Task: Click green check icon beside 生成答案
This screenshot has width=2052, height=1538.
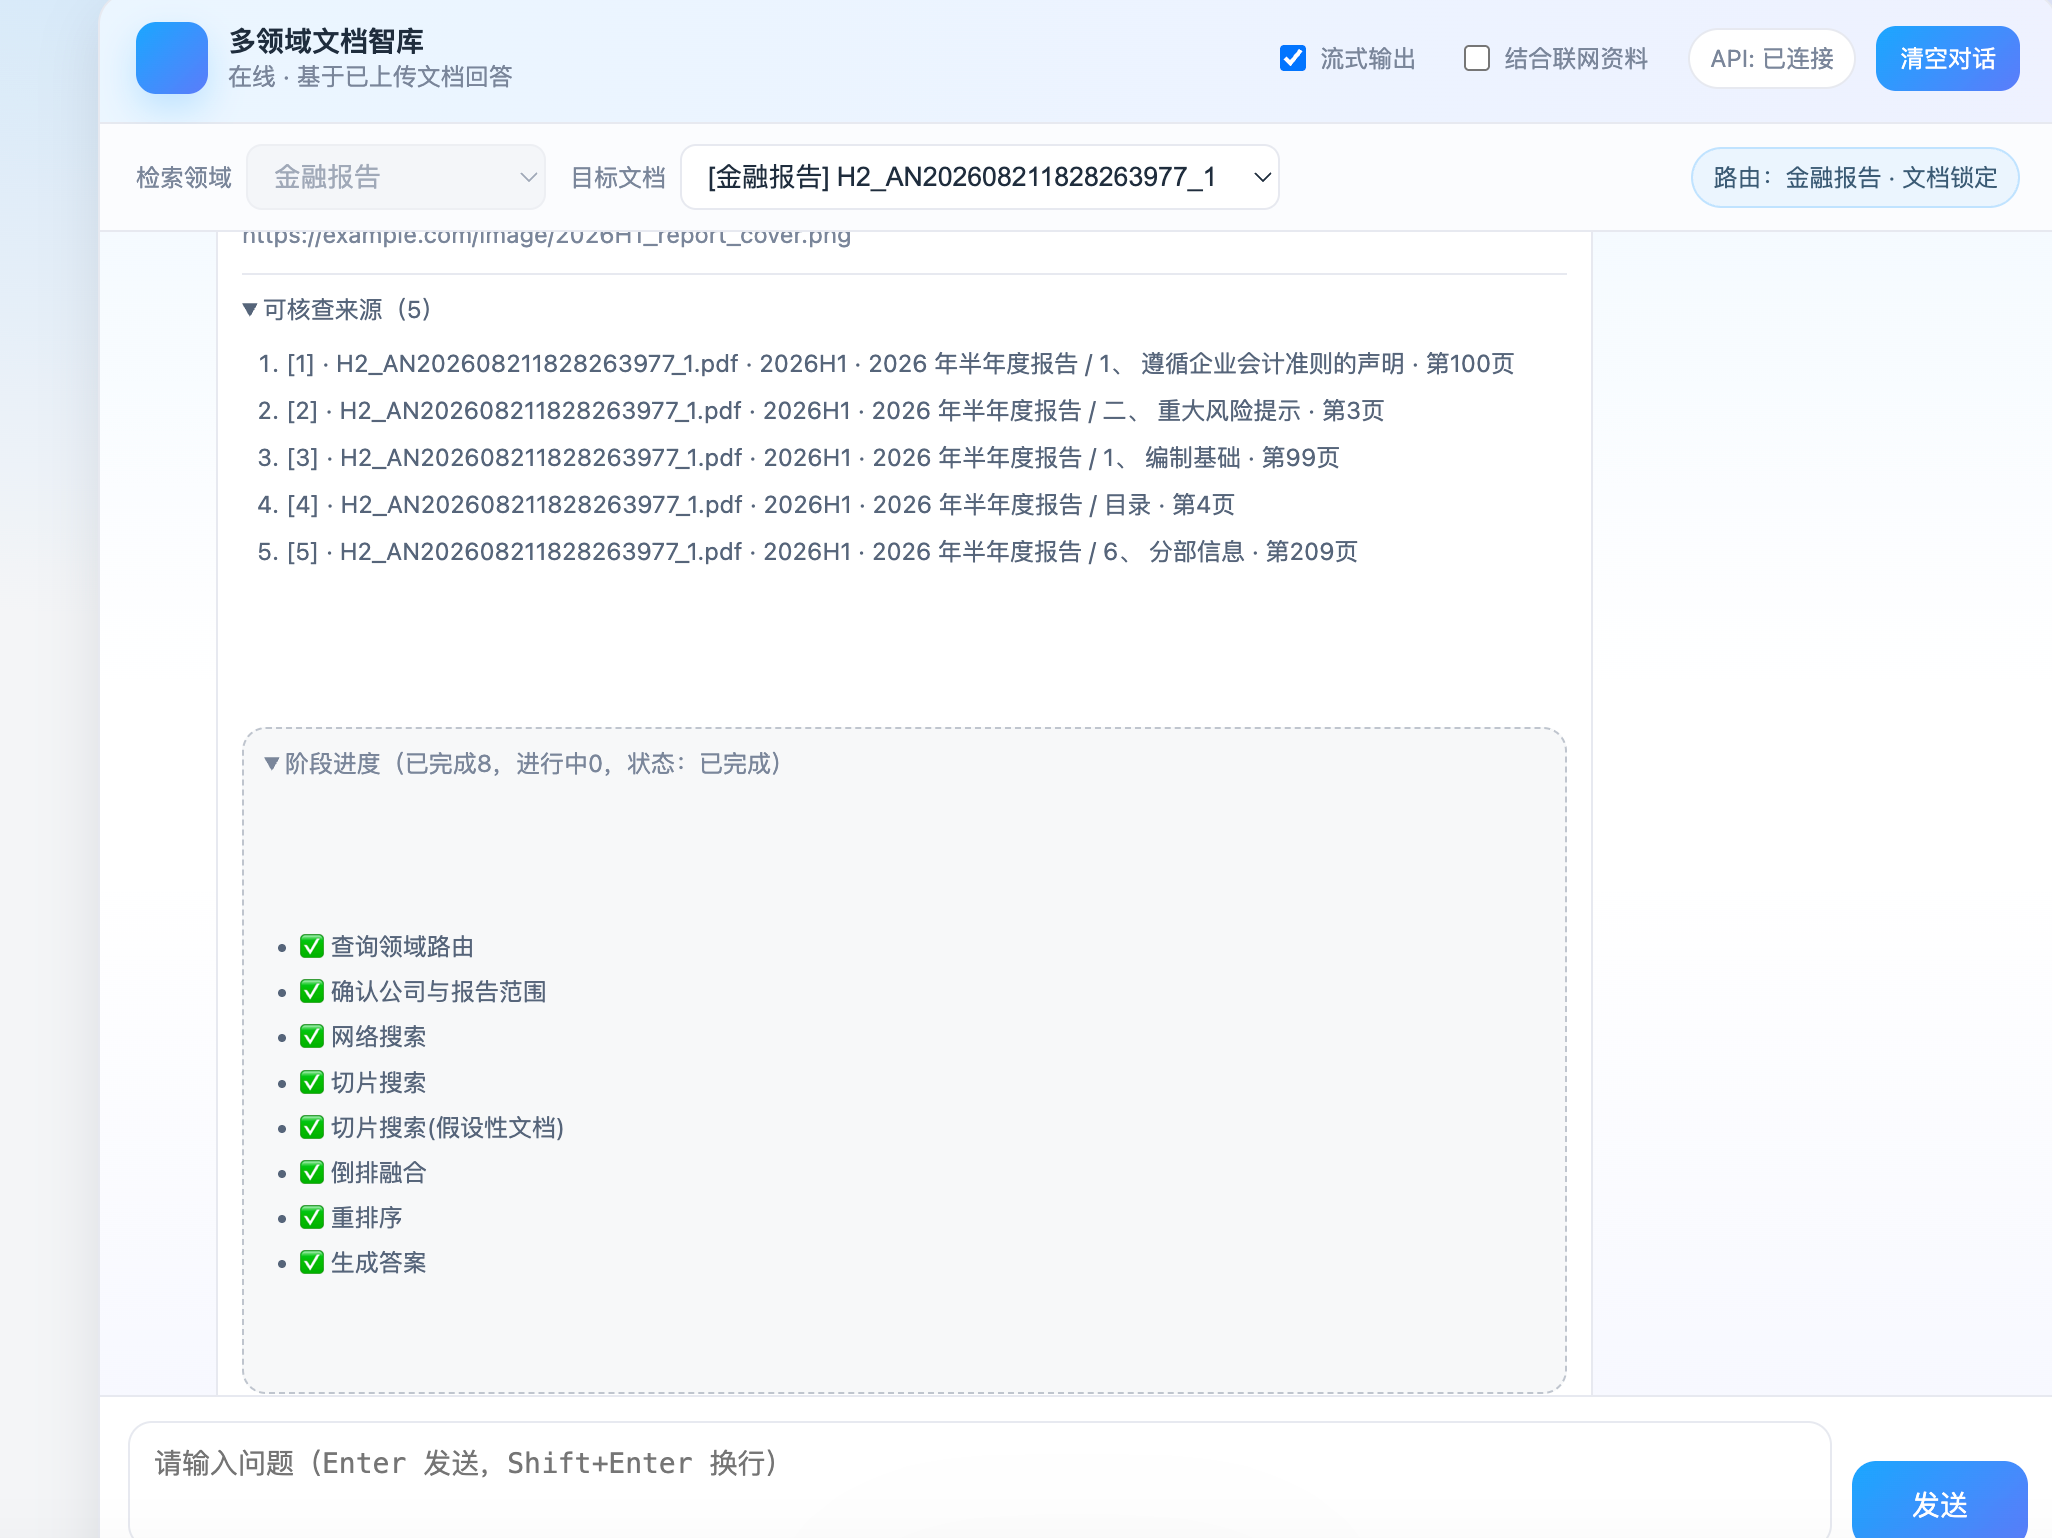Action: coord(312,1262)
